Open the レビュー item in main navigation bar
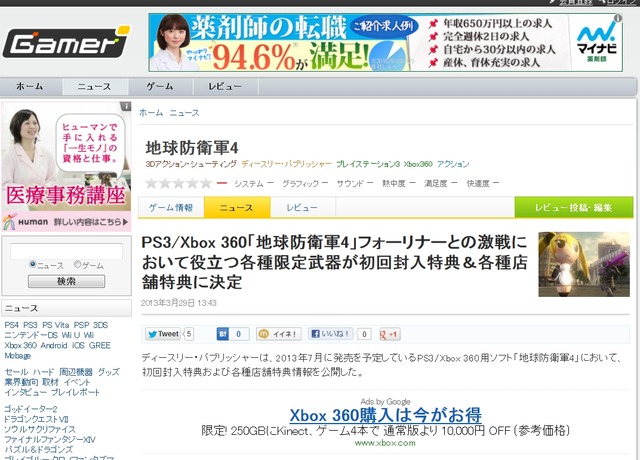The width and height of the screenshot is (640, 460). pos(225,87)
